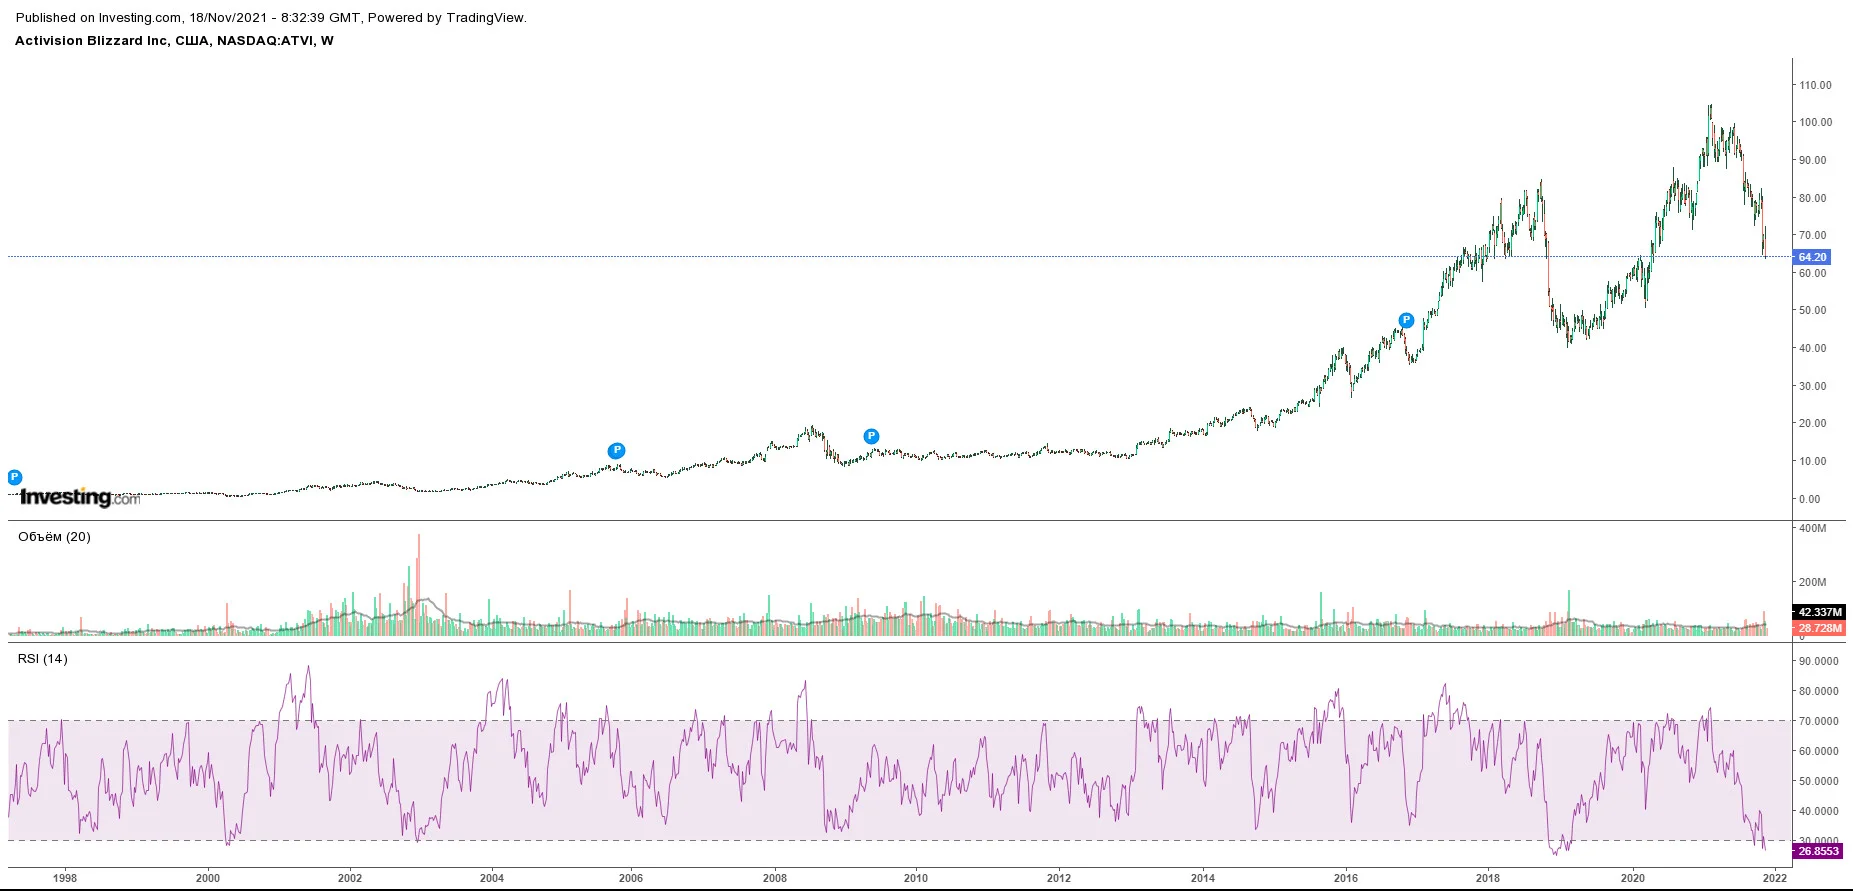The image size is (1853, 891).
Task: Click the 2020 year label on the time axis
Action: 1633,878
